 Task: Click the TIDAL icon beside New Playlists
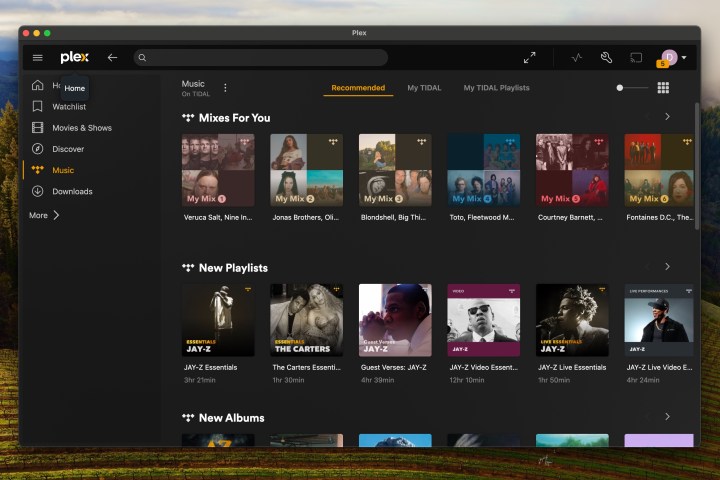pyautogui.click(x=188, y=268)
